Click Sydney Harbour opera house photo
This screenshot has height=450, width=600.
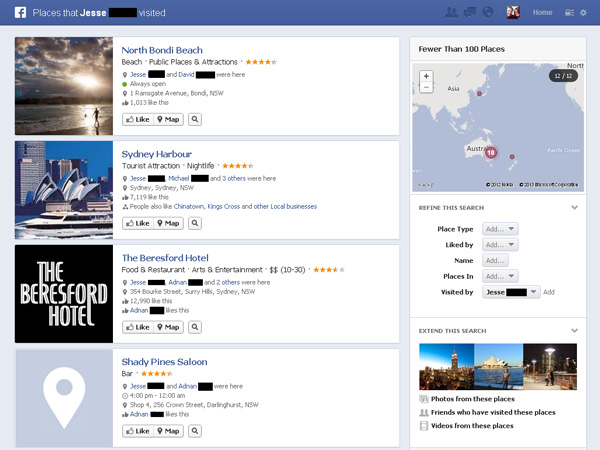(64, 190)
